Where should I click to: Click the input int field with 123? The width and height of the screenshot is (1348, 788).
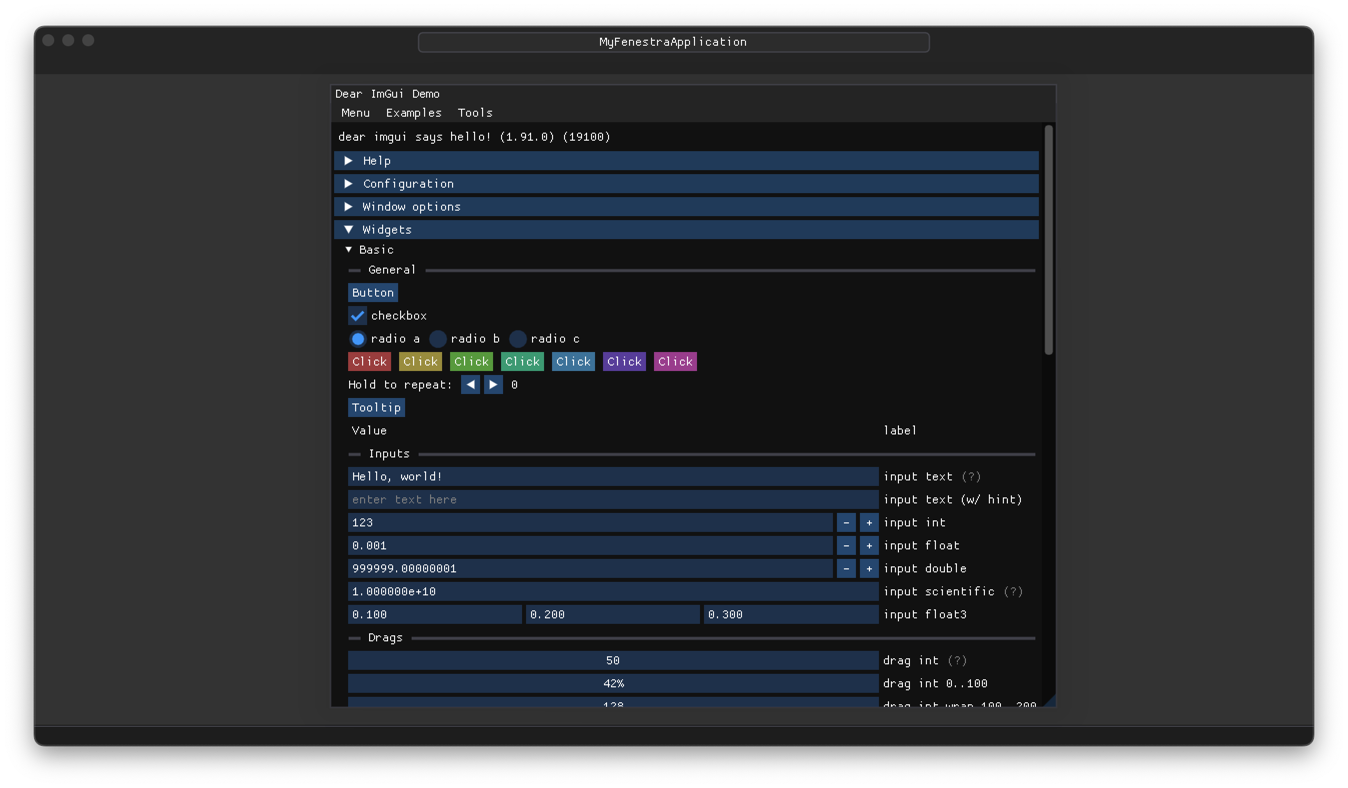point(590,522)
